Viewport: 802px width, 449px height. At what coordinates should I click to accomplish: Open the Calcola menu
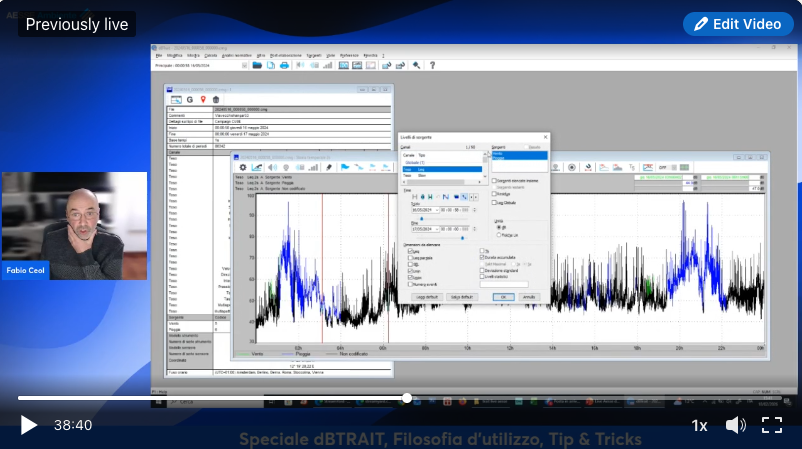pos(210,55)
